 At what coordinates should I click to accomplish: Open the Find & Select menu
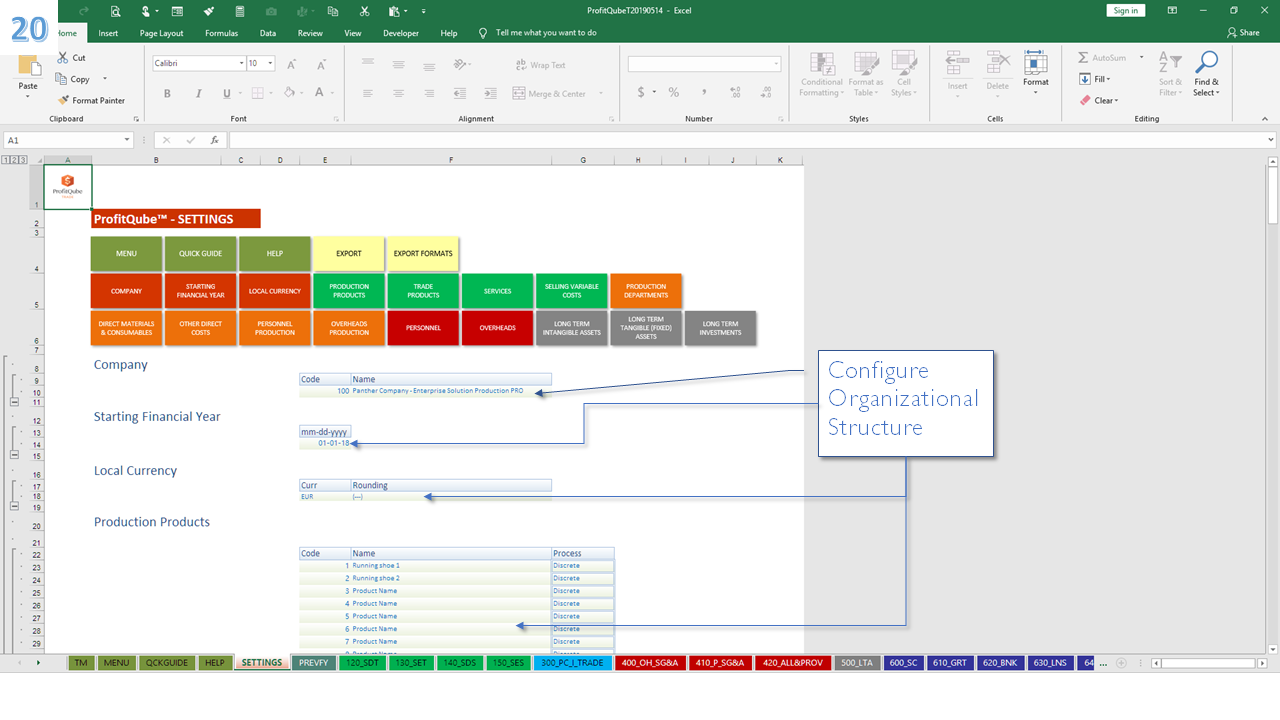click(x=1206, y=74)
